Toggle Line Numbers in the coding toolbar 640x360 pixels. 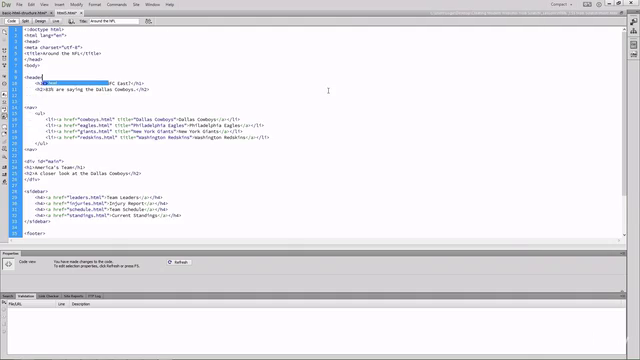coord(4,94)
